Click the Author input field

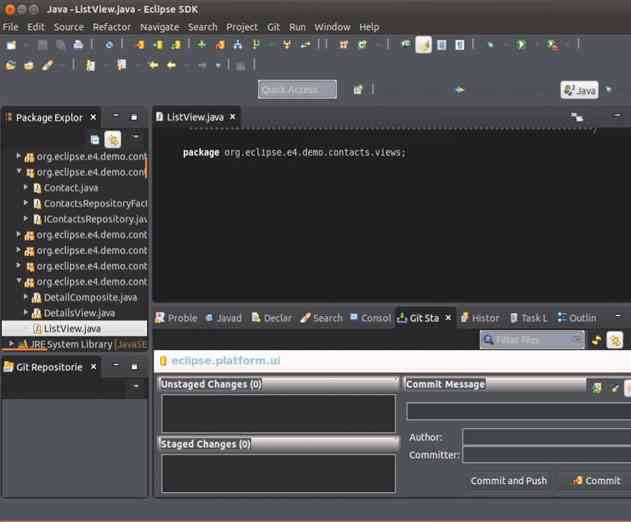546,437
